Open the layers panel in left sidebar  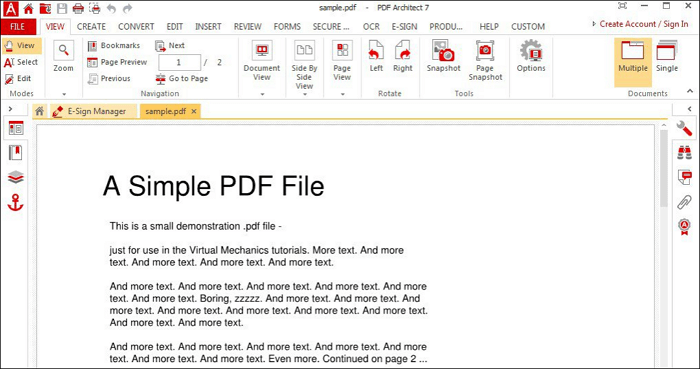point(16,178)
